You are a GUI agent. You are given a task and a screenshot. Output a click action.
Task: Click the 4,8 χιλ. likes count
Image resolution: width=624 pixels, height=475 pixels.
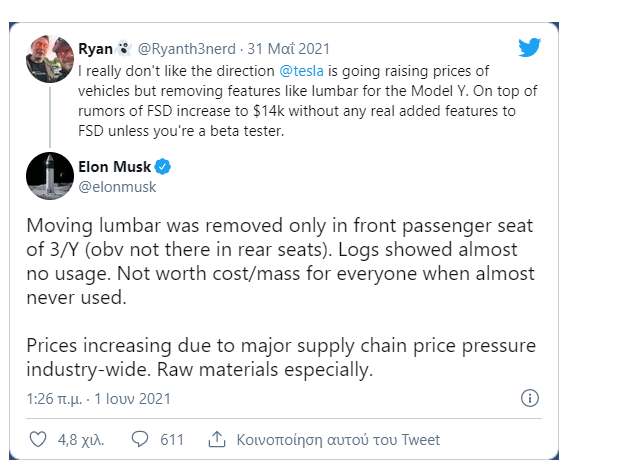81,439
